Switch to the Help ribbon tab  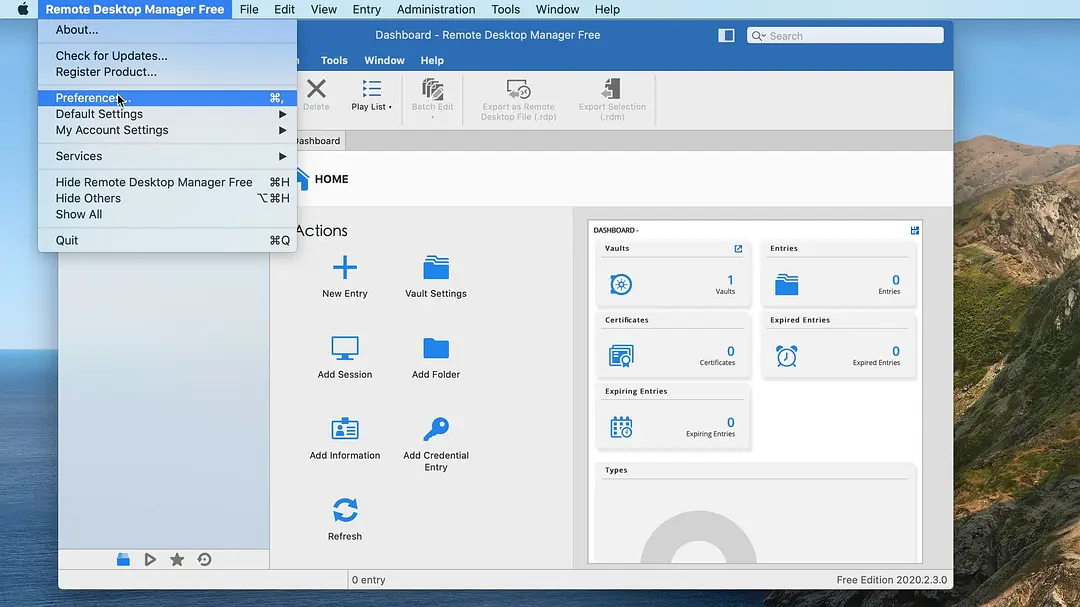(x=432, y=60)
